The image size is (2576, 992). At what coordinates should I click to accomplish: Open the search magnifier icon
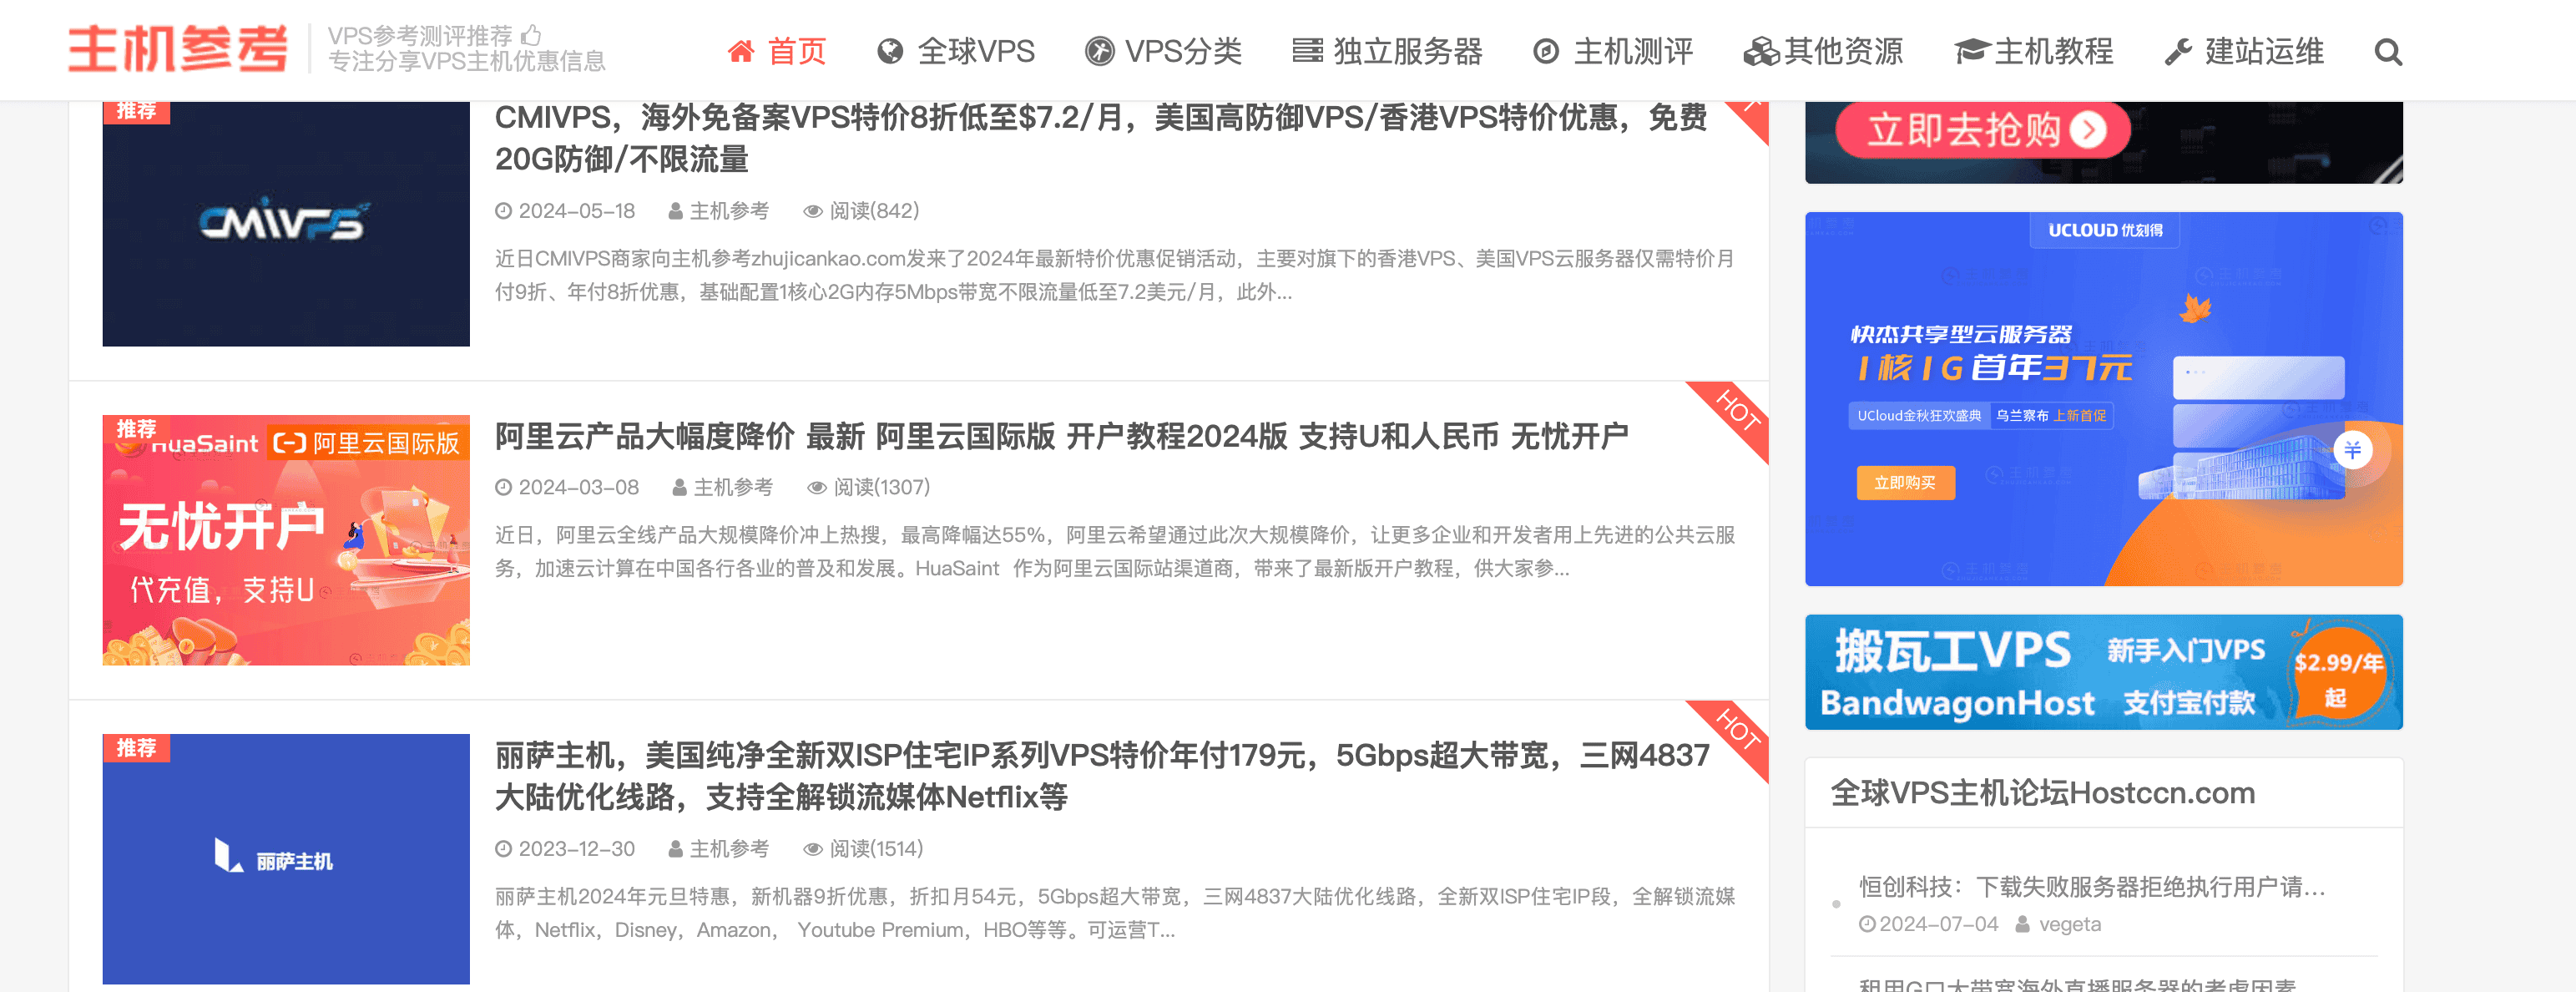click(2388, 52)
